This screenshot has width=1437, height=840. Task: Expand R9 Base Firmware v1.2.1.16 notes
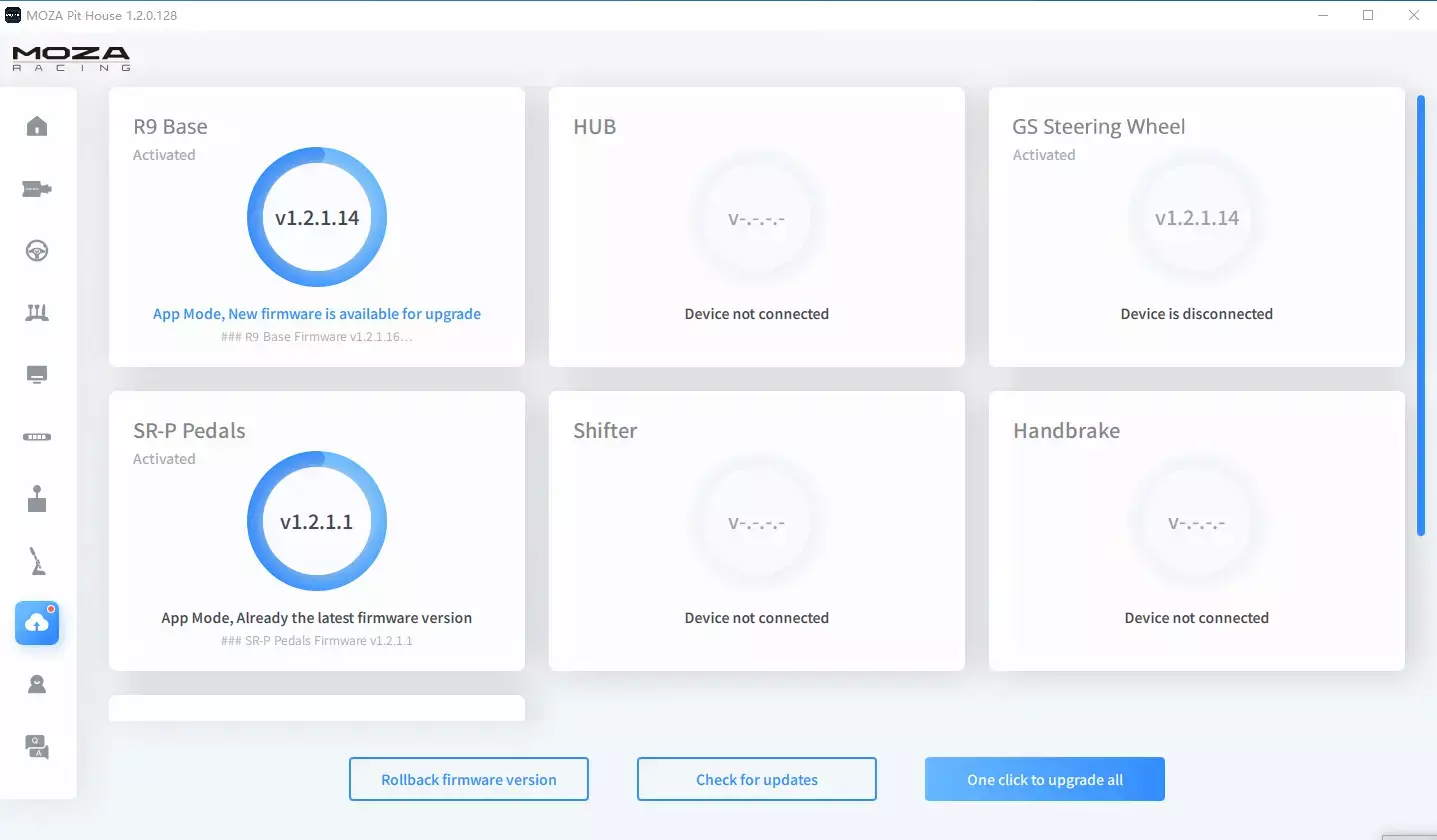pos(317,337)
